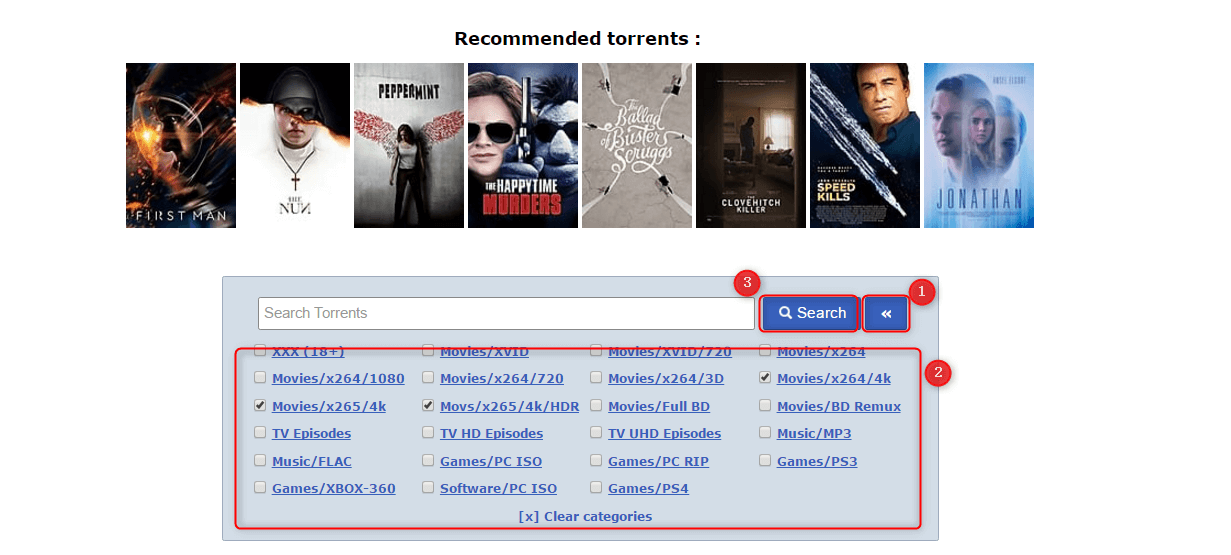Check the Movies/BD Remux checkbox

click(x=765, y=406)
